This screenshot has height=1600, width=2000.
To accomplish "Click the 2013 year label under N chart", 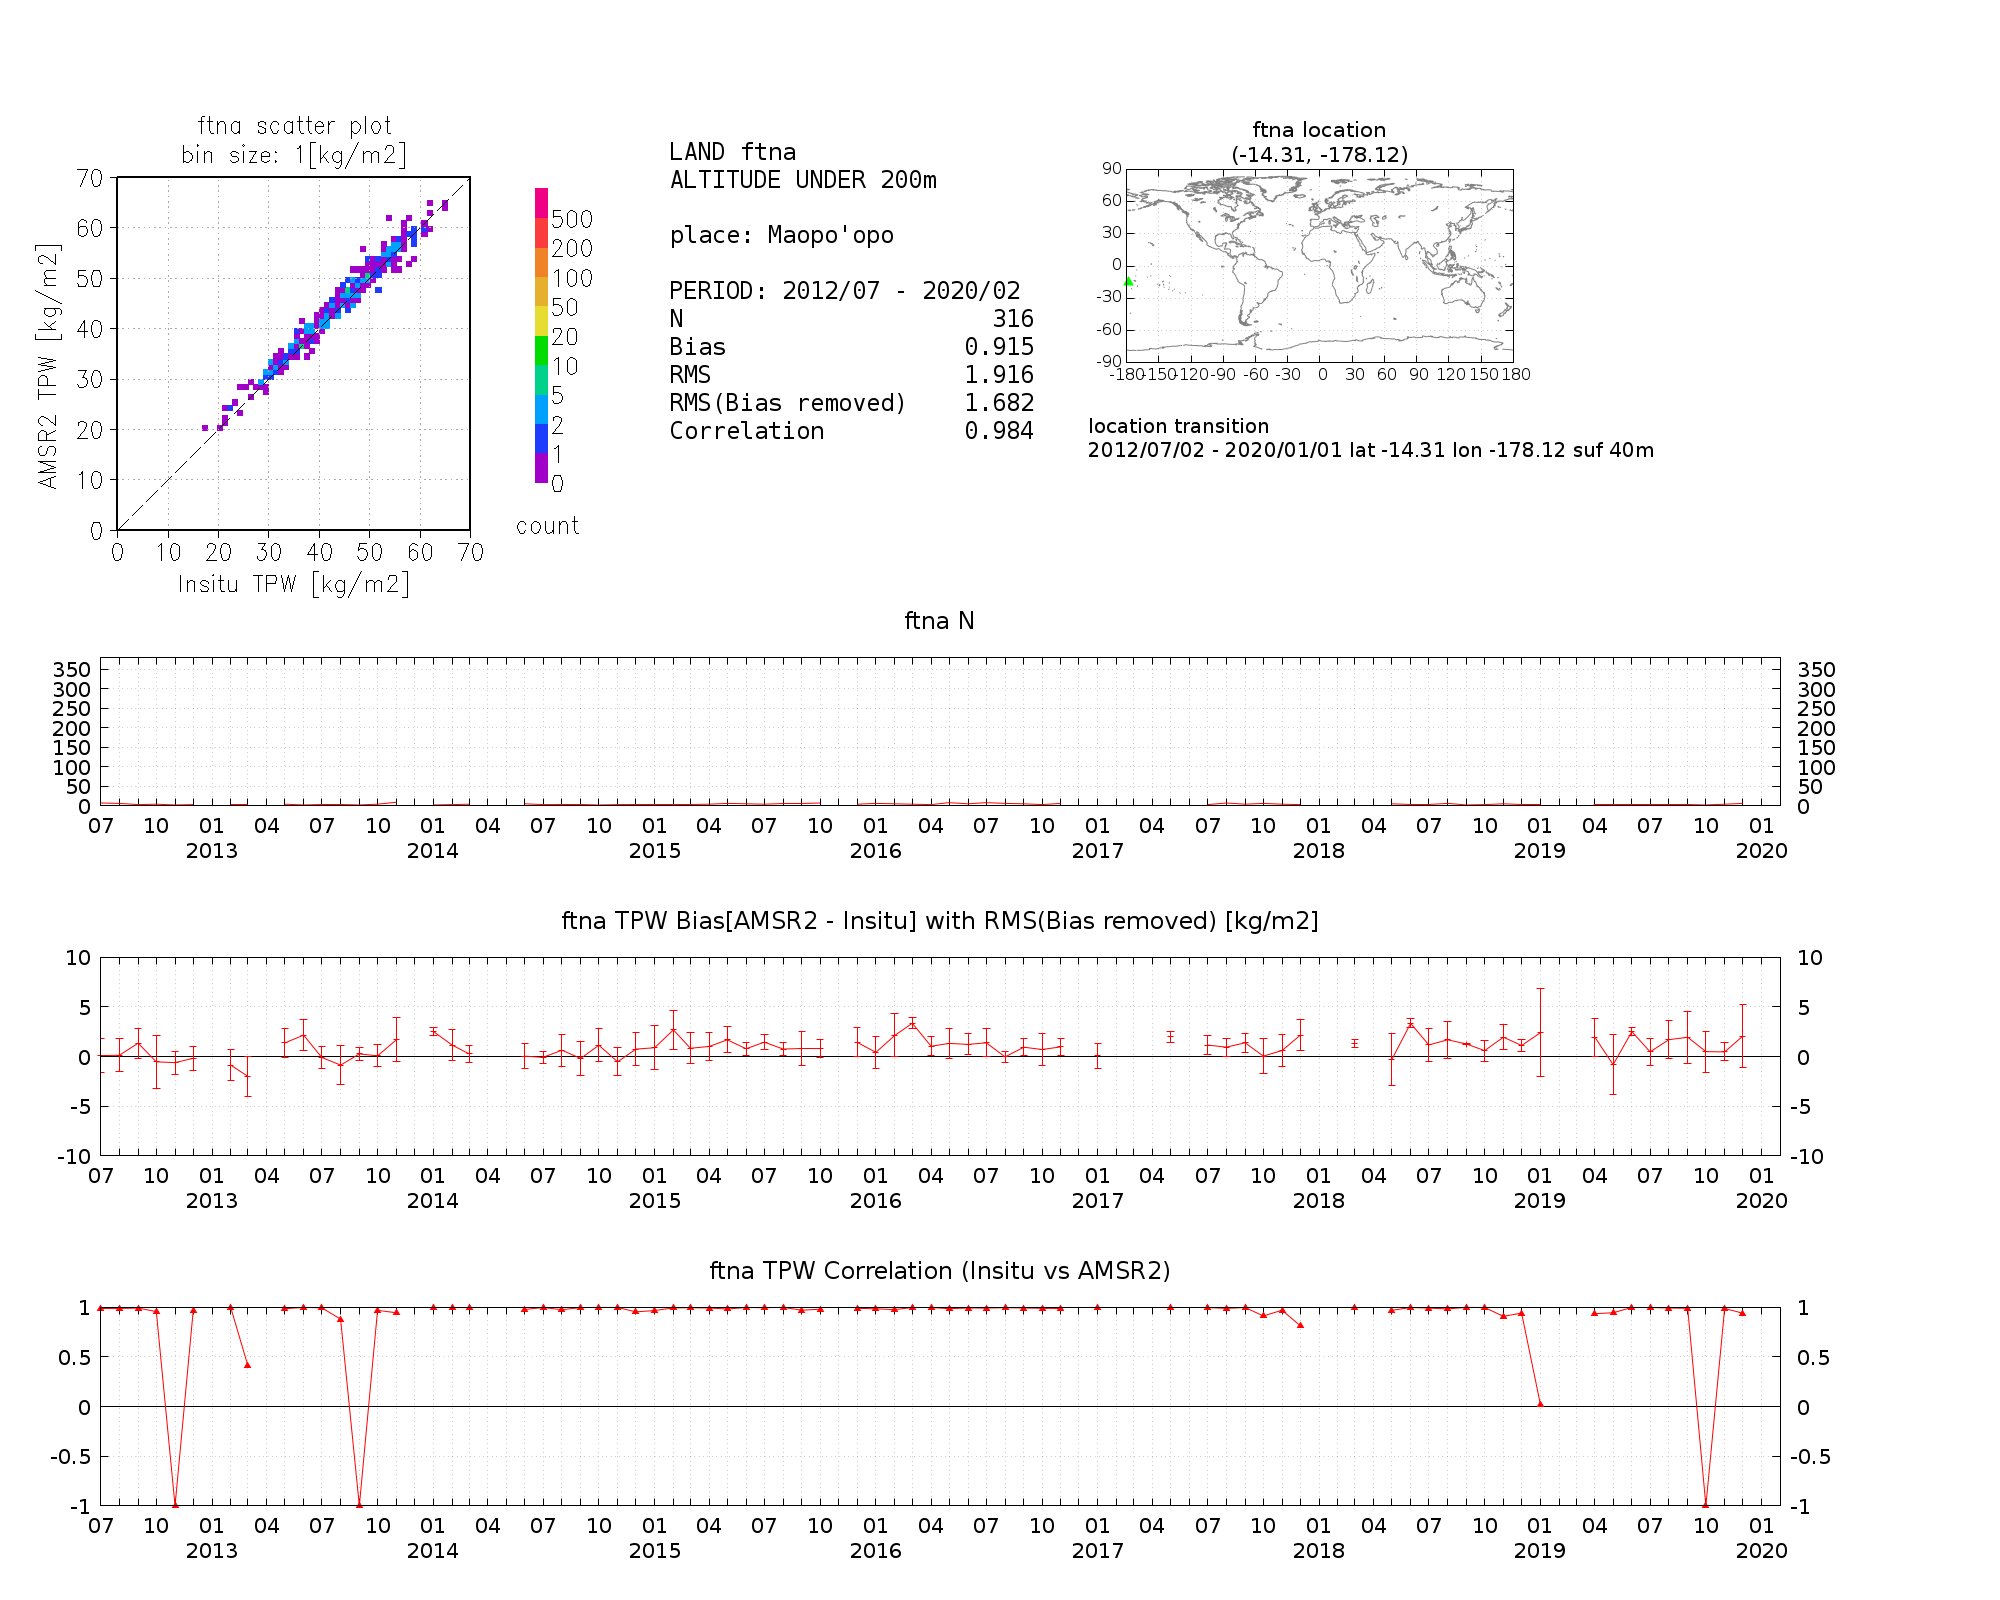I will tap(211, 851).
